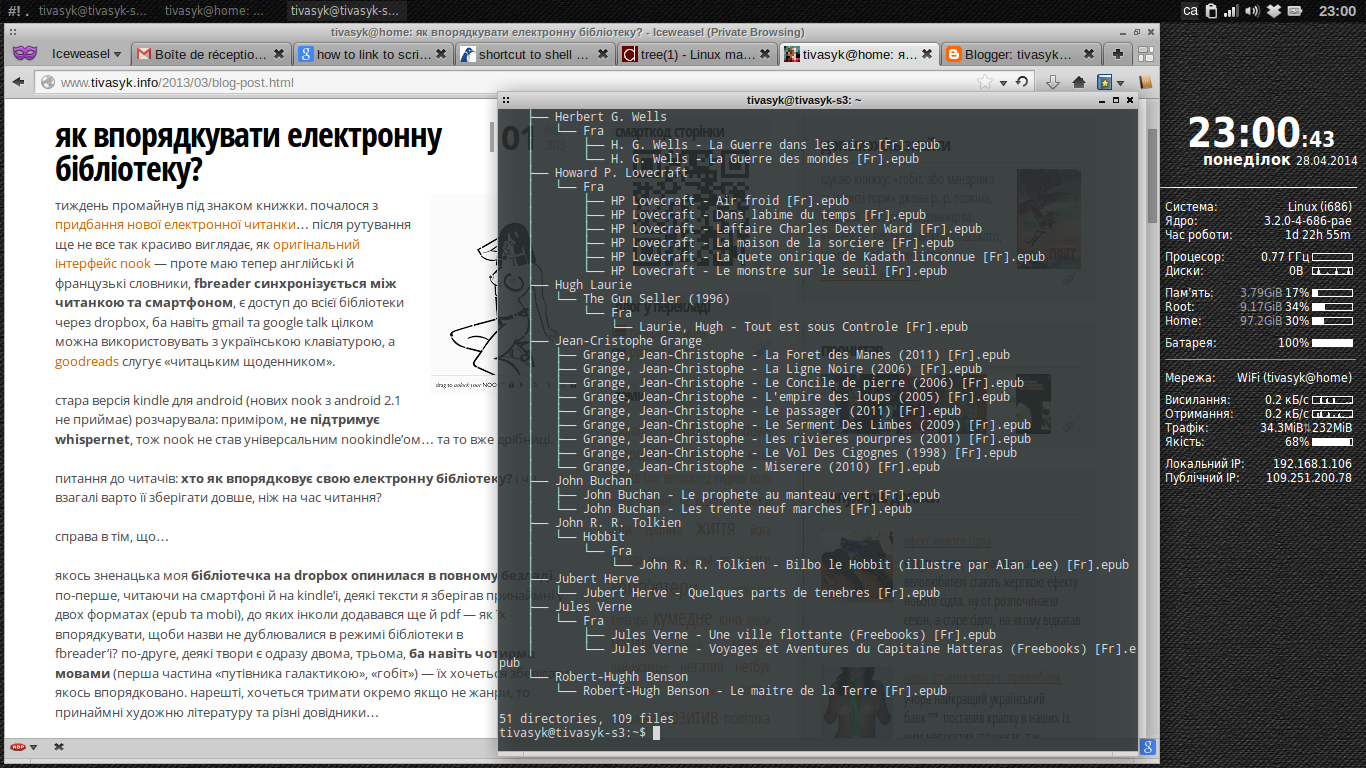Close the 'Blogger: tivasyk…' tab
Image resolution: width=1366 pixels, height=768 pixels.
1089,54
